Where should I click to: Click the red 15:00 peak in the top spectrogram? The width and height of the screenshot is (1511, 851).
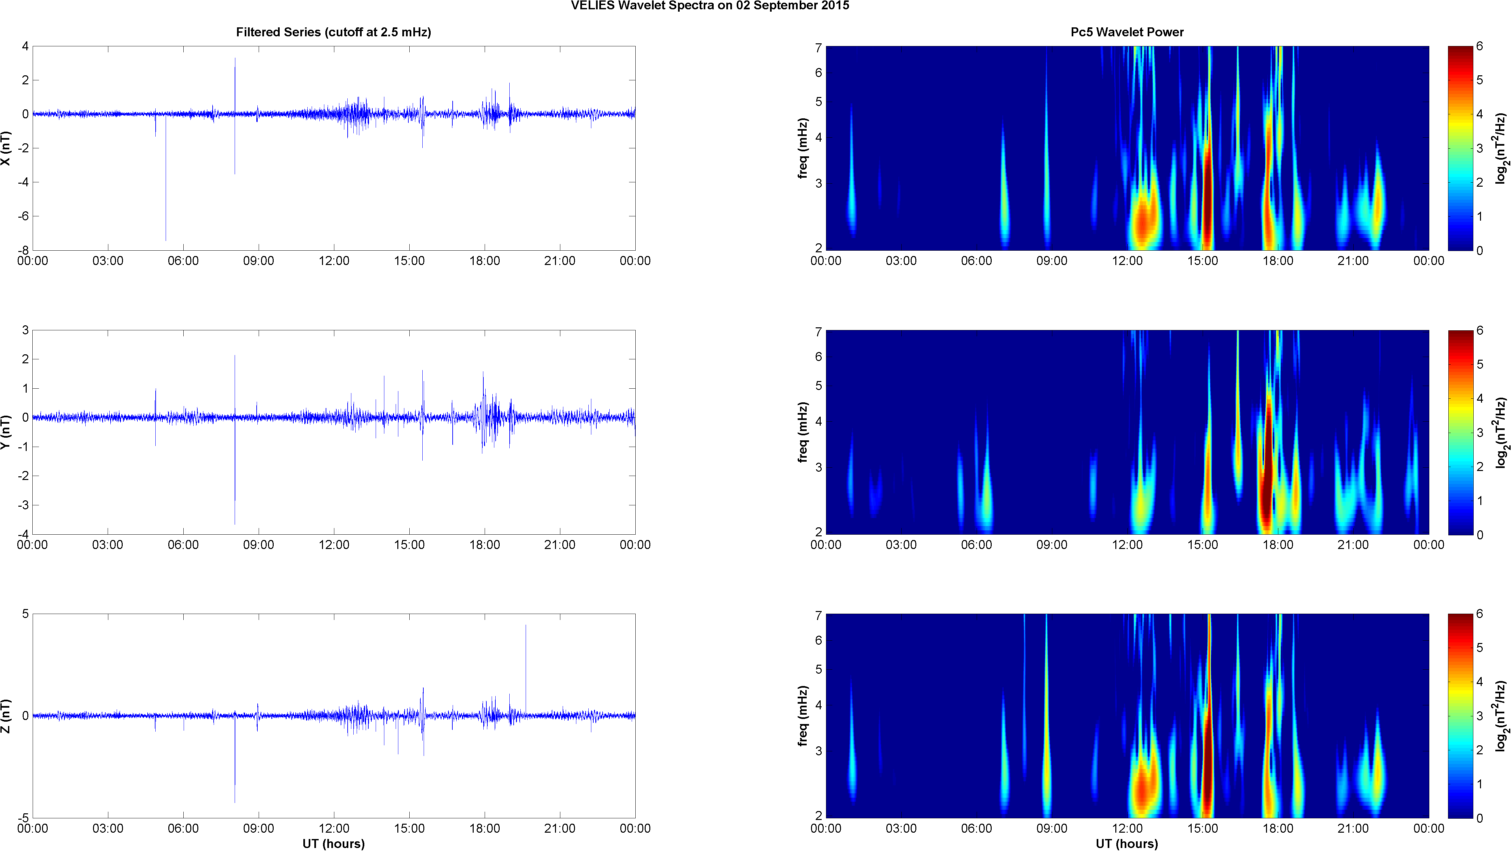click(x=1207, y=195)
